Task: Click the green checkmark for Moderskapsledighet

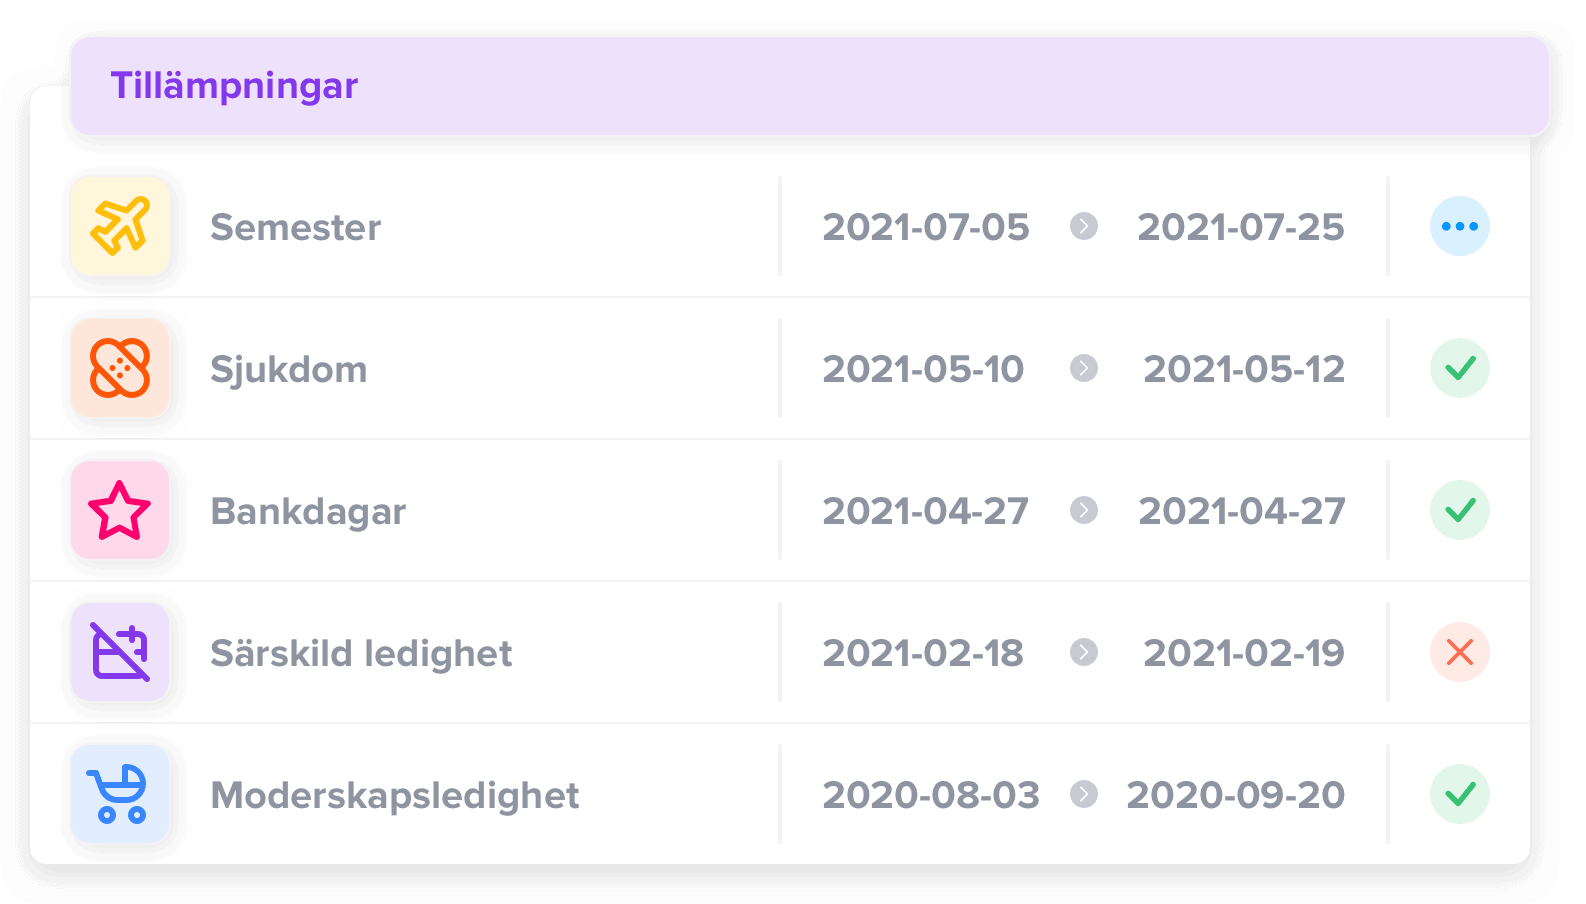Action: pyautogui.click(x=1460, y=794)
